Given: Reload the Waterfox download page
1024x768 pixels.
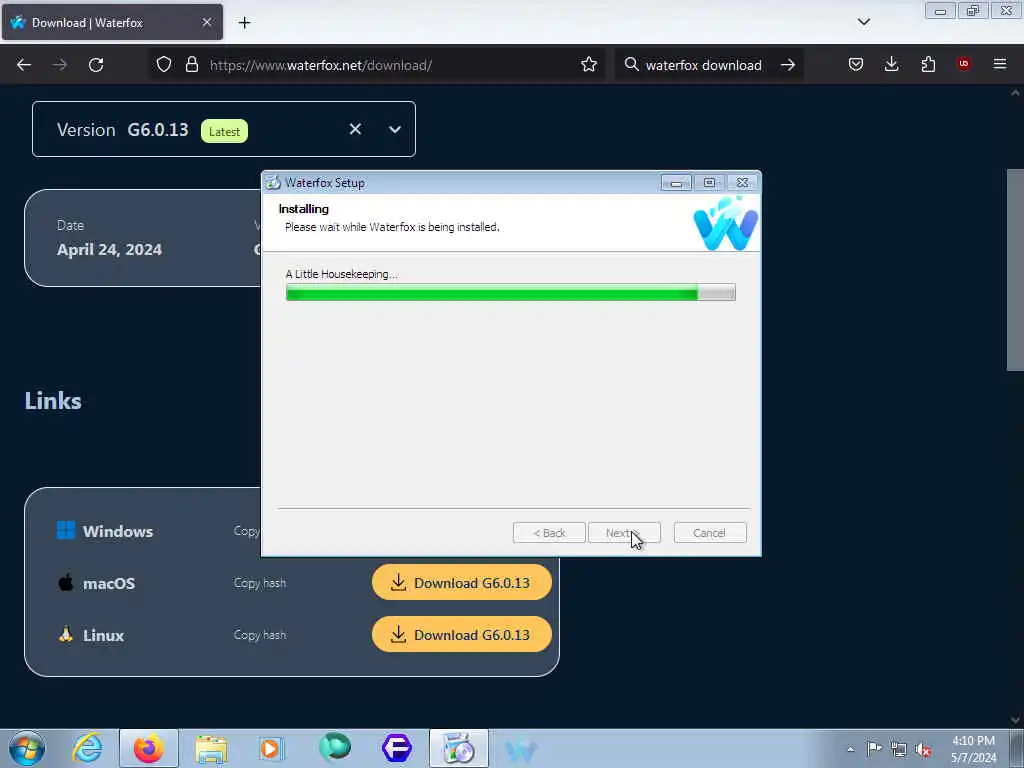Looking at the screenshot, I should tap(96, 65).
